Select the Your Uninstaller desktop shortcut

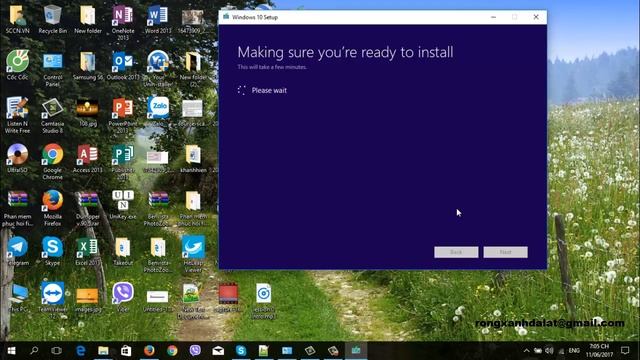pos(158,69)
